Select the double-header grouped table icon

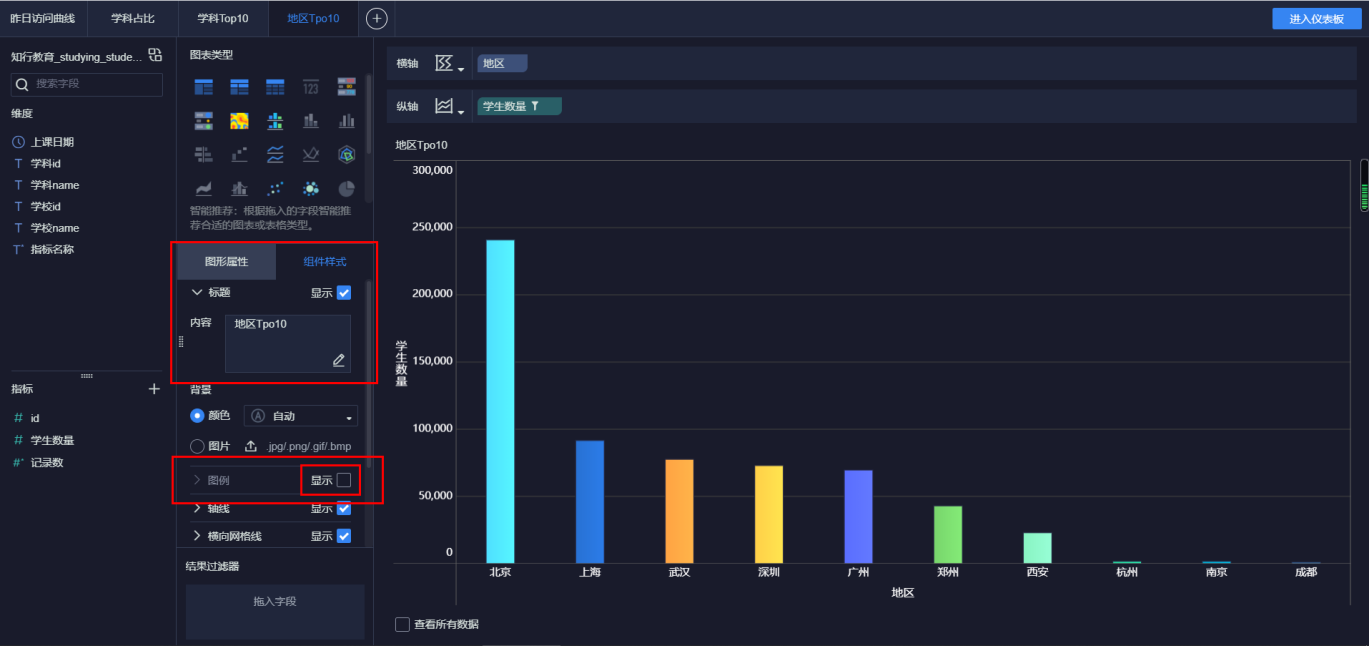[x=239, y=87]
